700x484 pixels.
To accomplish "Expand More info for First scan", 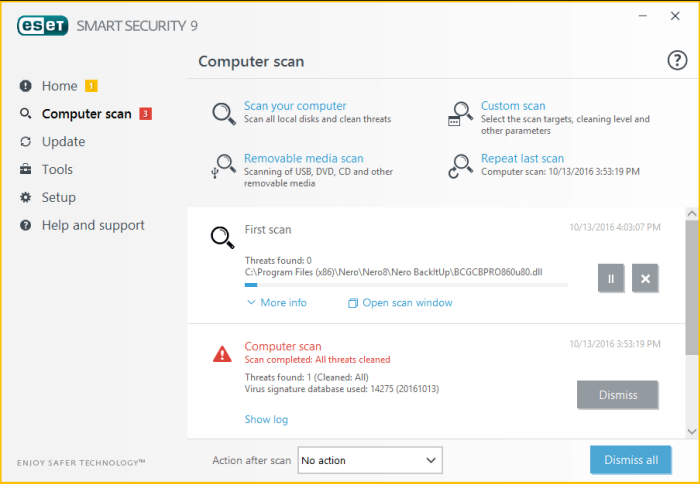I will [x=277, y=303].
